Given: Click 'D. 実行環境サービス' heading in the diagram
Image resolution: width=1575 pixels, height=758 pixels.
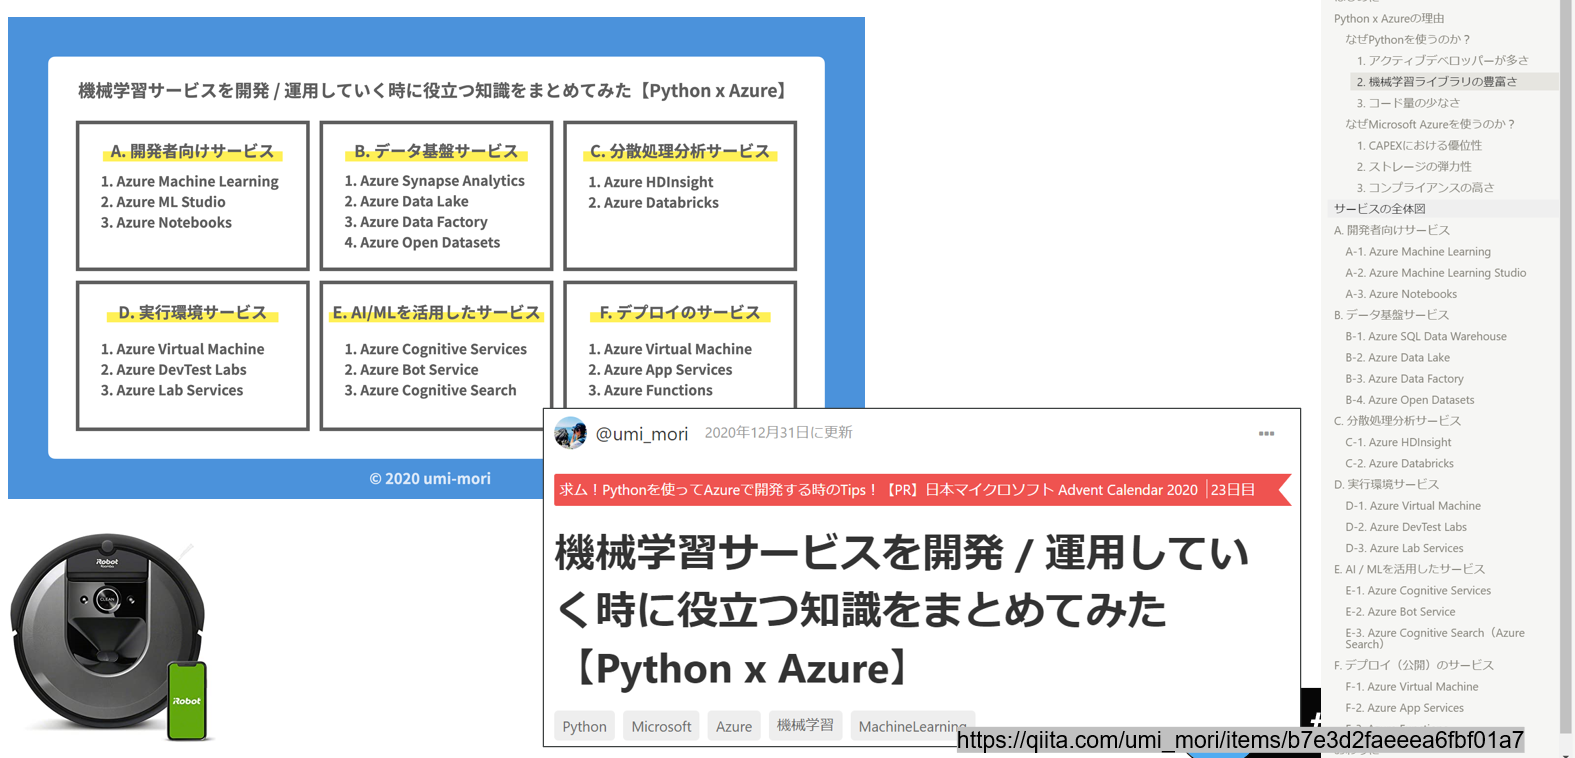Looking at the screenshot, I should (192, 313).
